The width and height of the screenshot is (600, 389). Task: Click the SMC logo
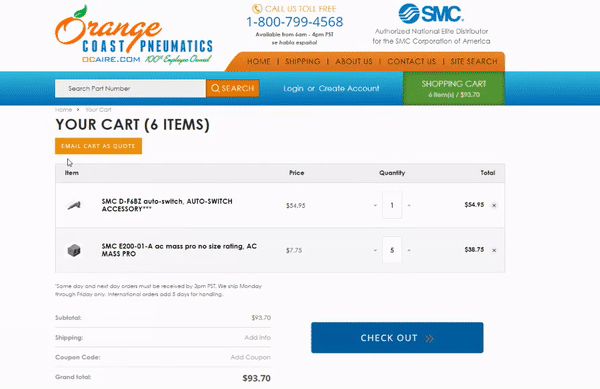click(431, 13)
